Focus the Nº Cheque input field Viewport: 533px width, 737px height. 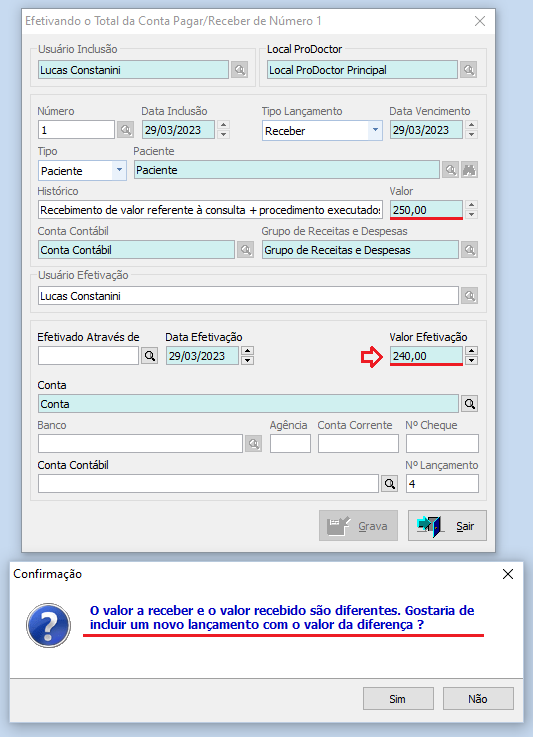click(442, 443)
